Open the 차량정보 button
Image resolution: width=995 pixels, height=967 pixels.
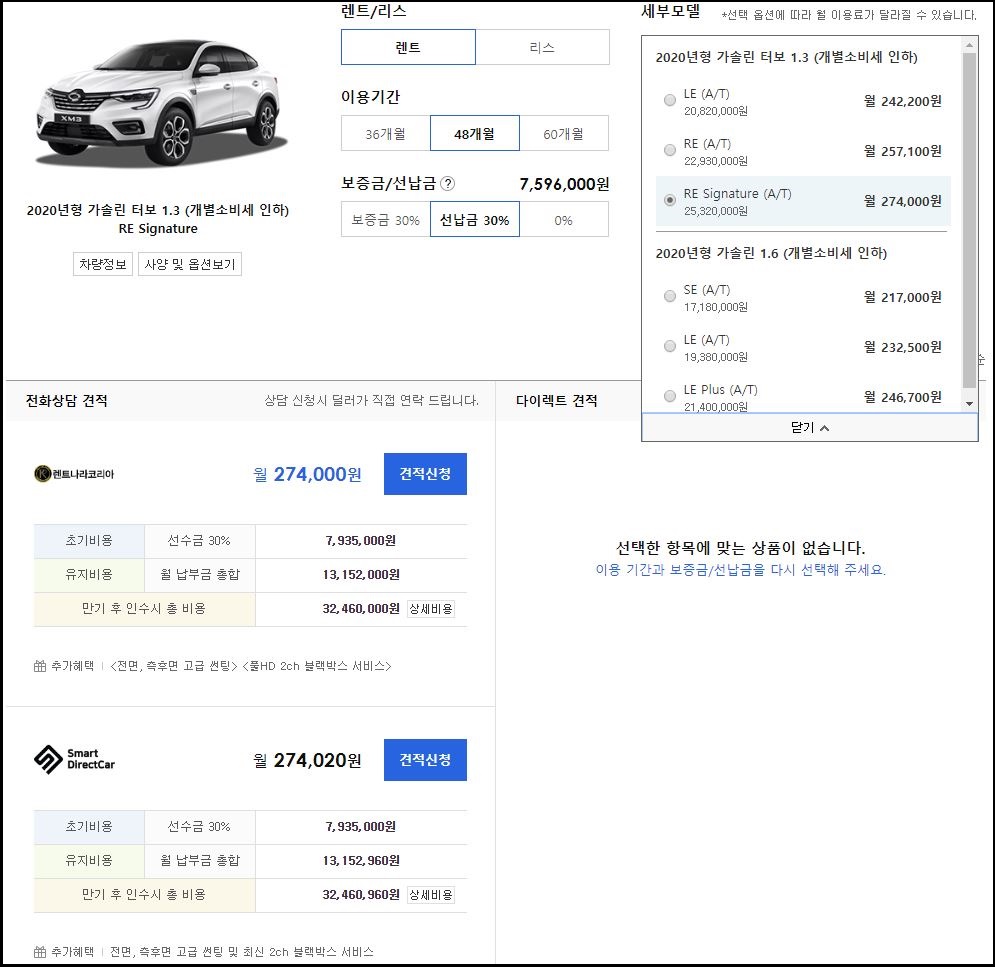tap(103, 264)
